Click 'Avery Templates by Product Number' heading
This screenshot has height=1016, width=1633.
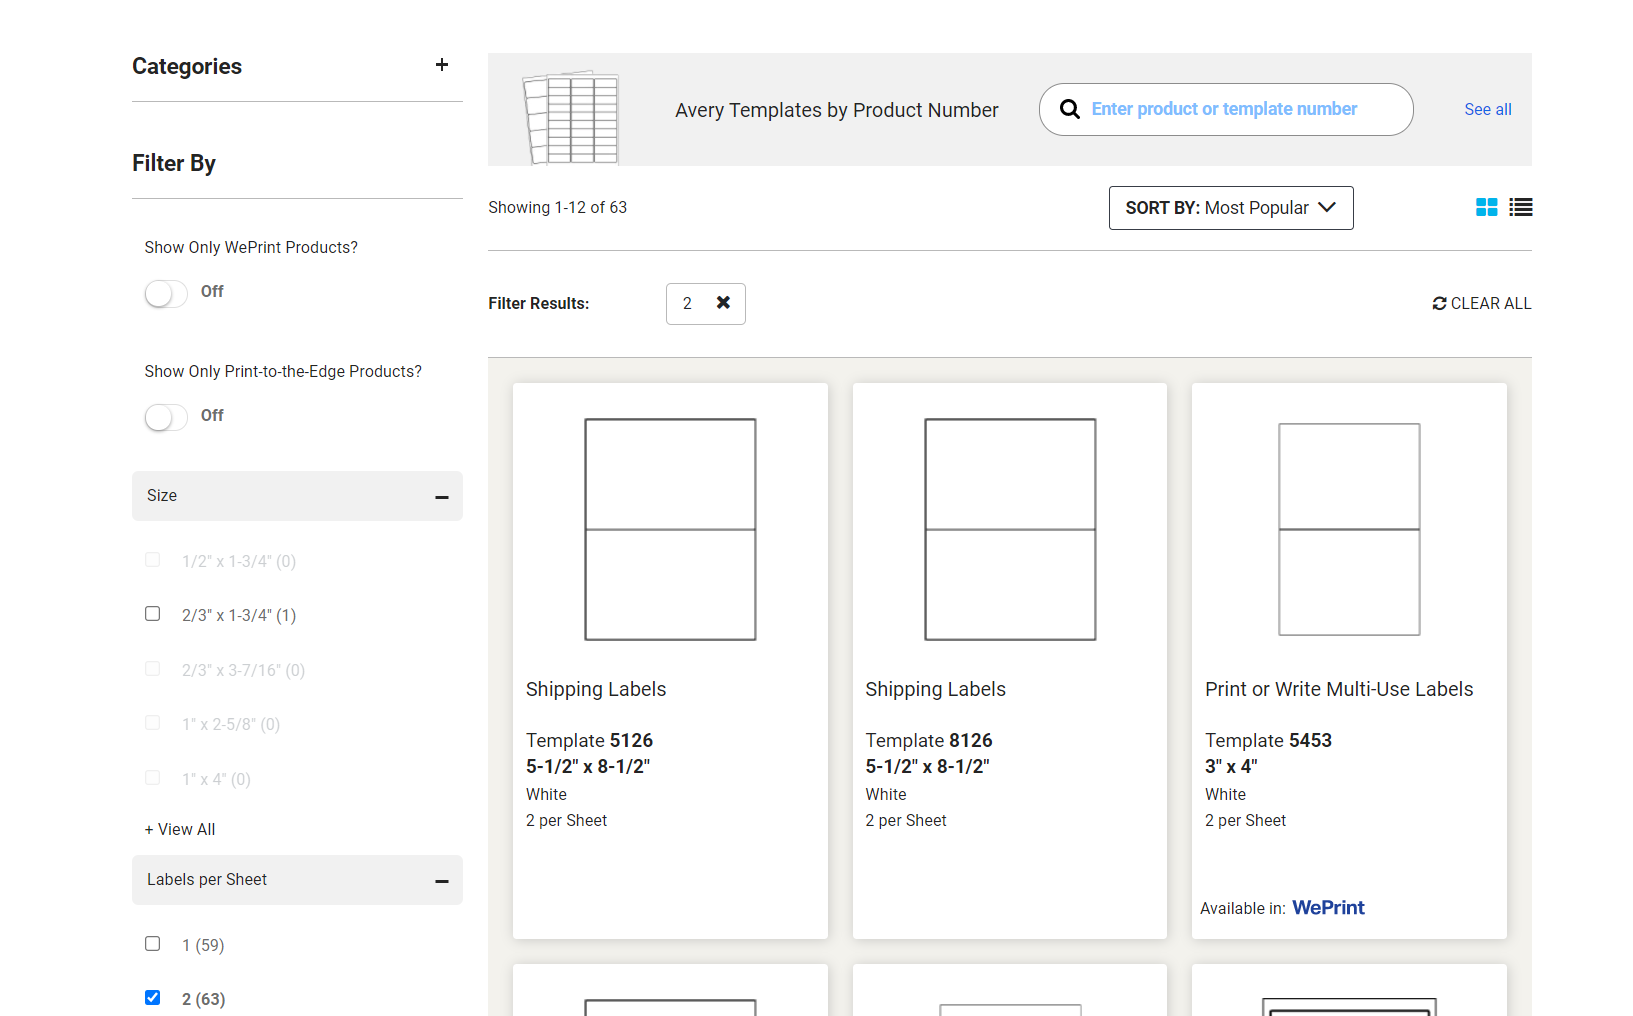click(x=837, y=110)
